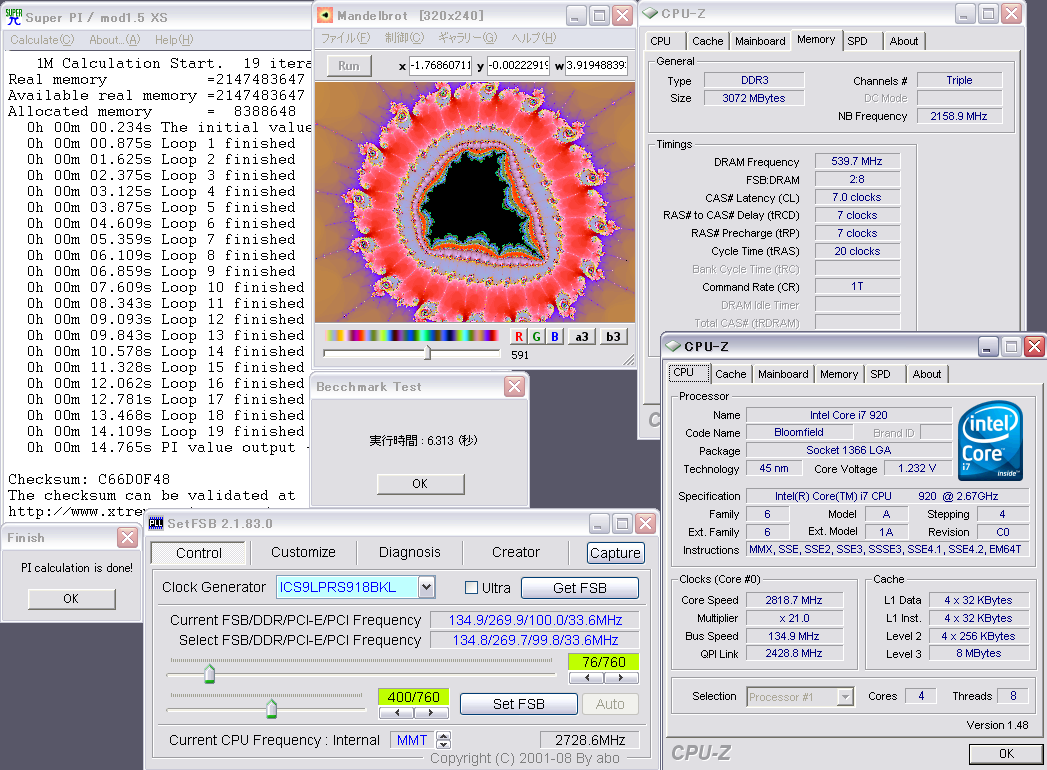Click the Mandelbrot window title bar icon
Image resolution: width=1047 pixels, height=770 pixels.
coord(325,15)
